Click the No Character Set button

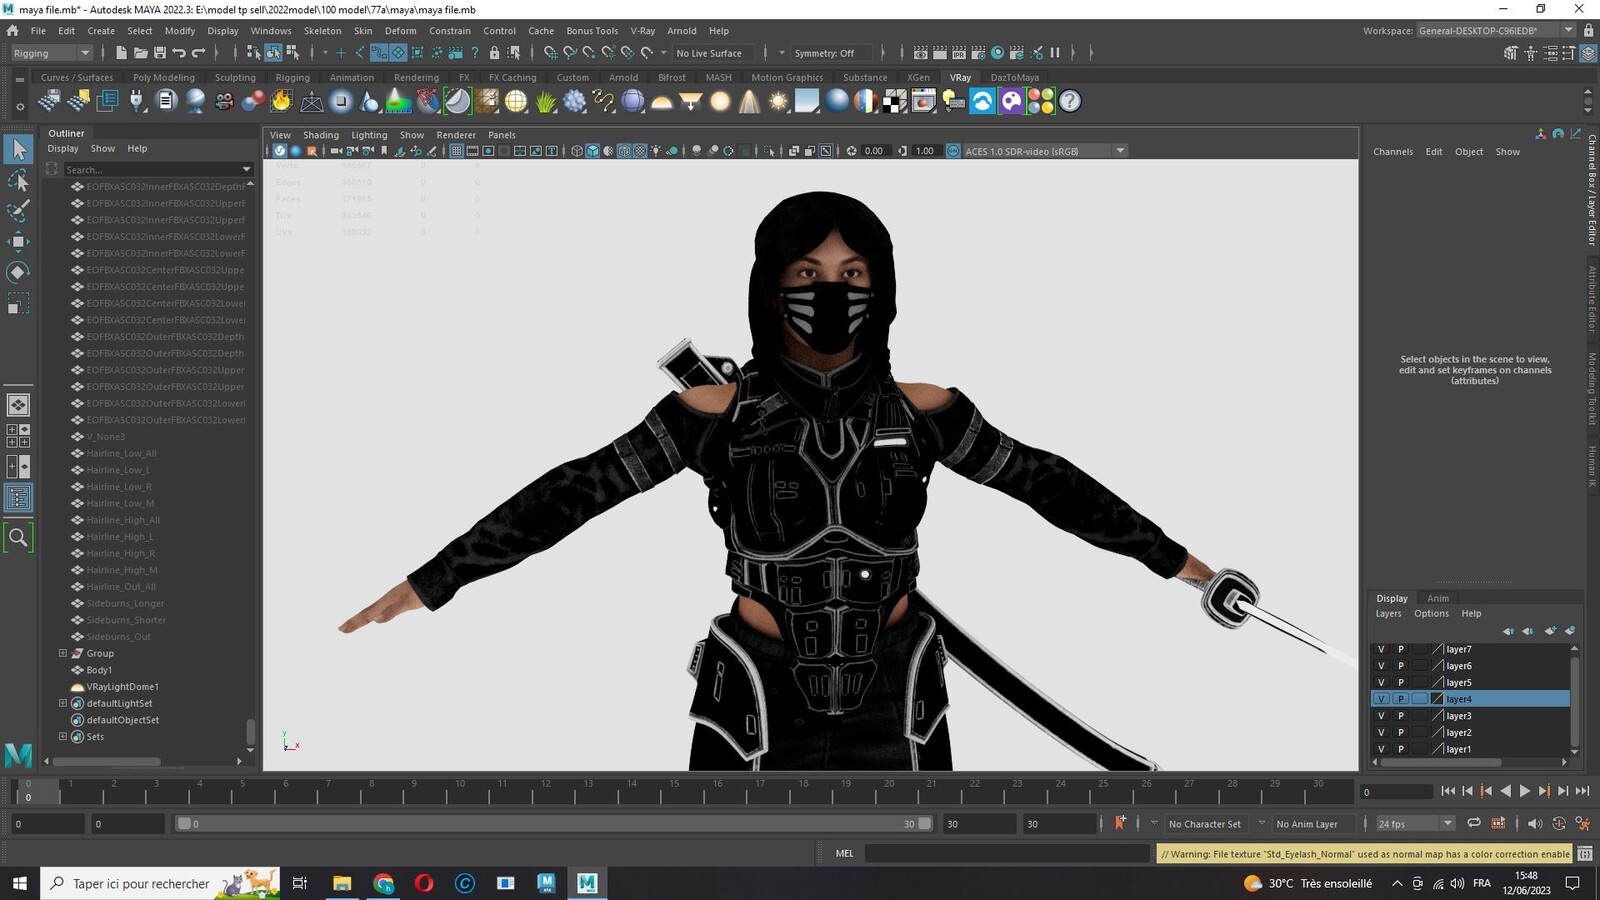click(x=1204, y=824)
